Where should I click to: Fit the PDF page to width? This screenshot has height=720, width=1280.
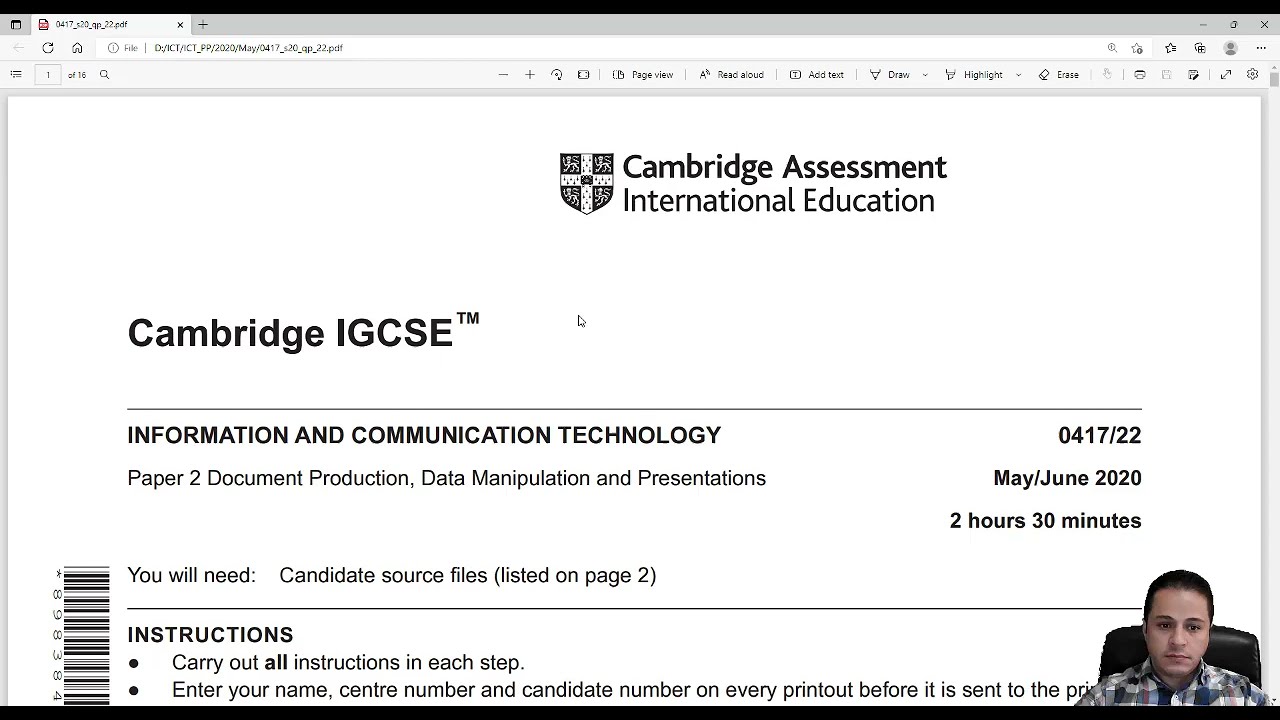click(584, 75)
